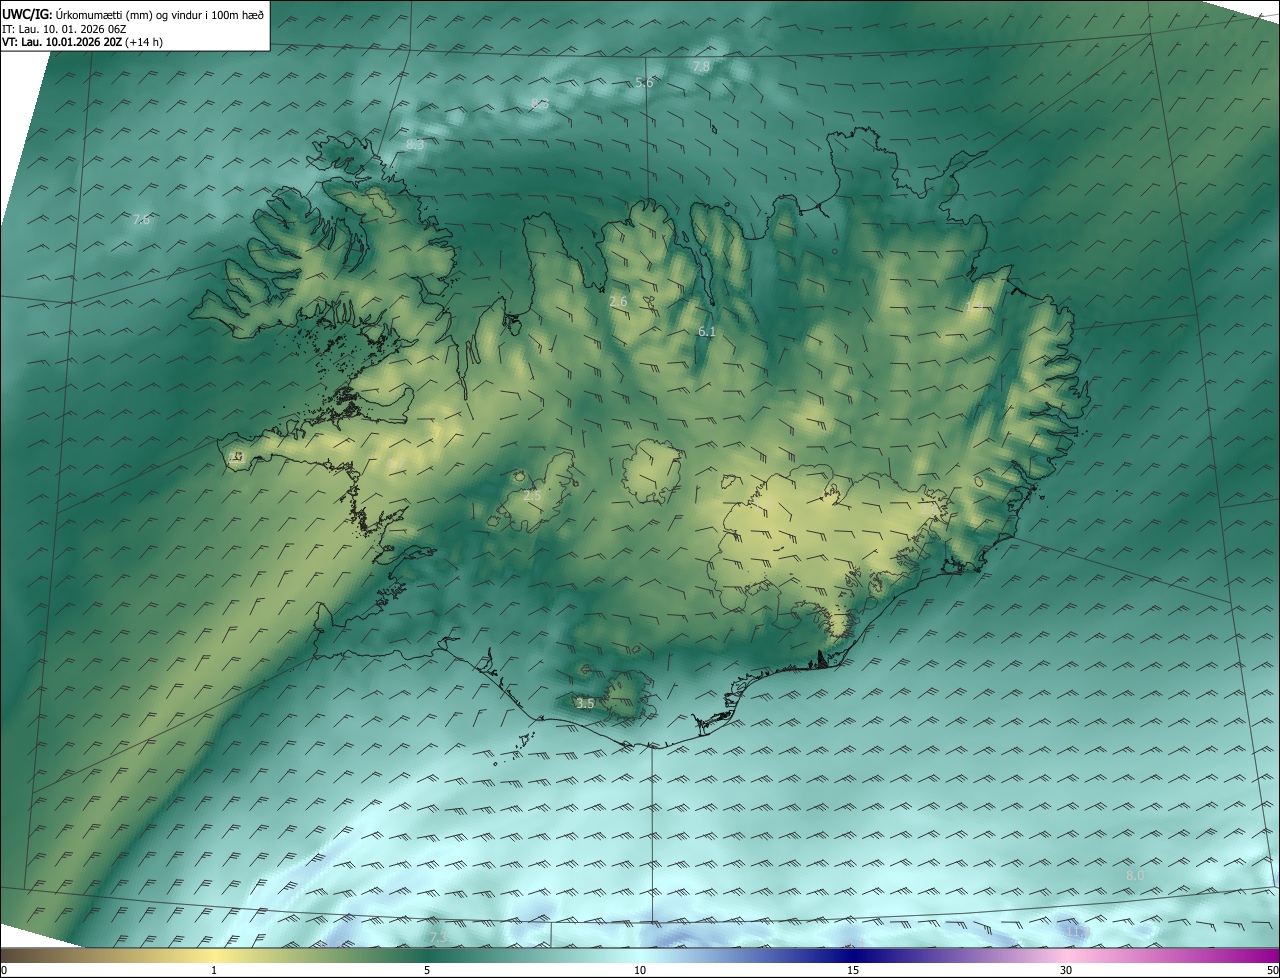
Task: Click the 3.5 value label on the map
Action: [x=585, y=704]
